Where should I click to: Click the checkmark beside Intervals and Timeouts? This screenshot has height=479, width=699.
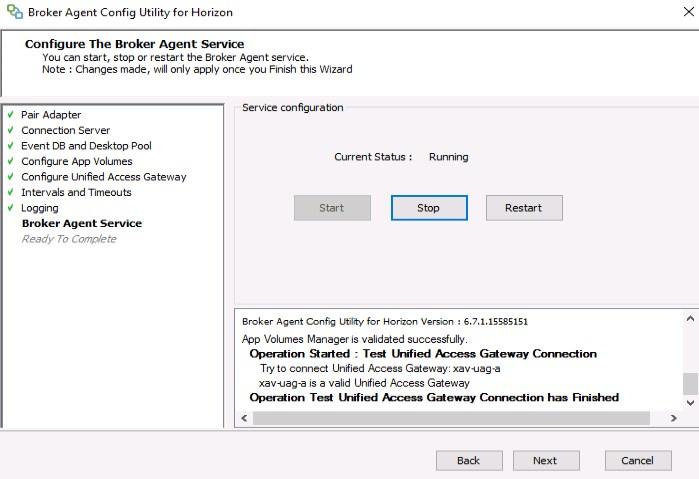click(11, 192)
